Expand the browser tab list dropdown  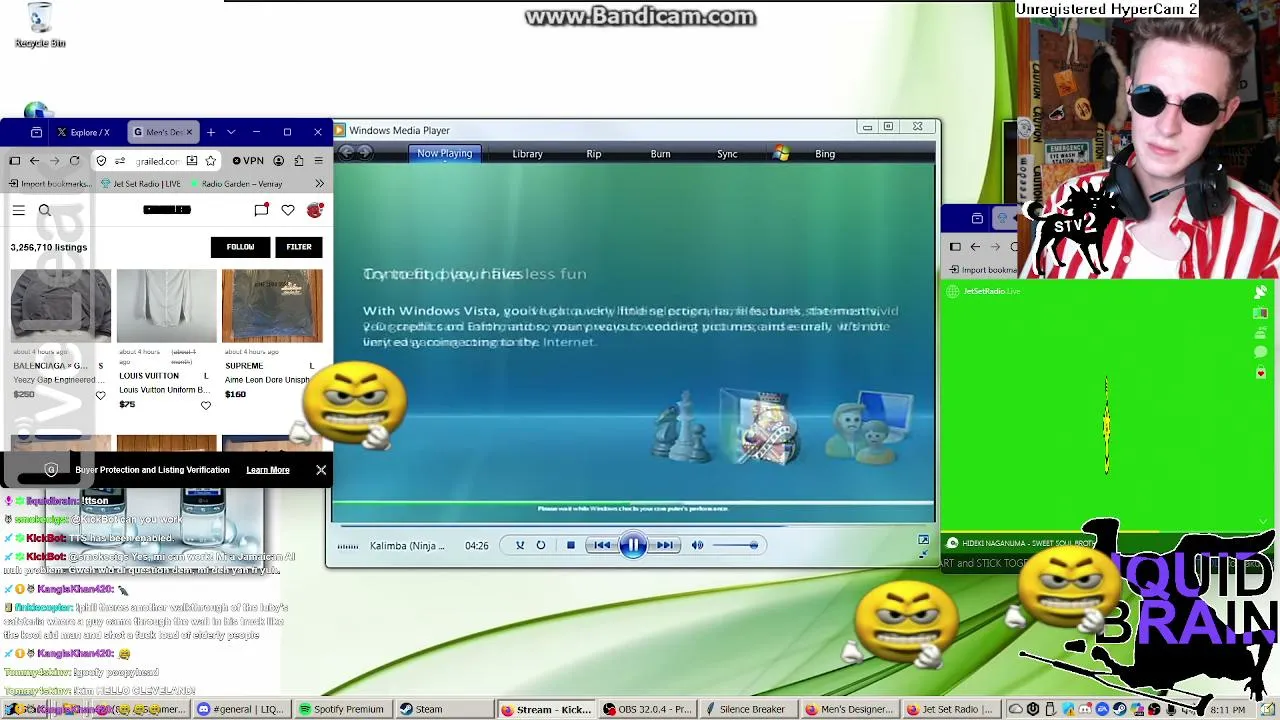click(x=231, y=132)
